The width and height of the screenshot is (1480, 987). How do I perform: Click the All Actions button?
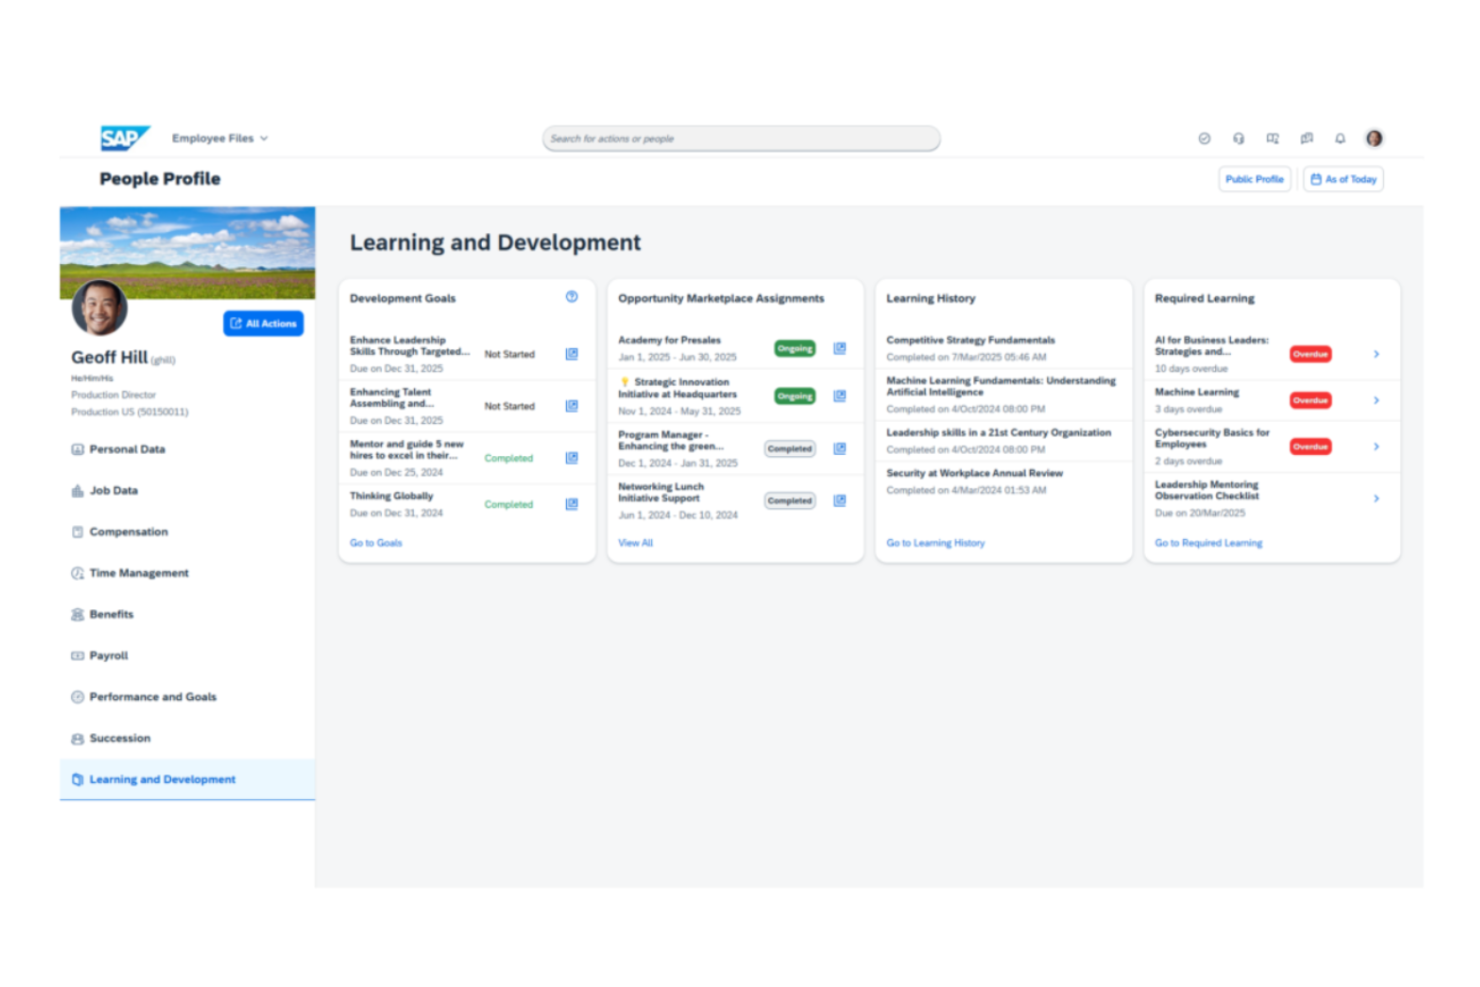click(263, 323)
